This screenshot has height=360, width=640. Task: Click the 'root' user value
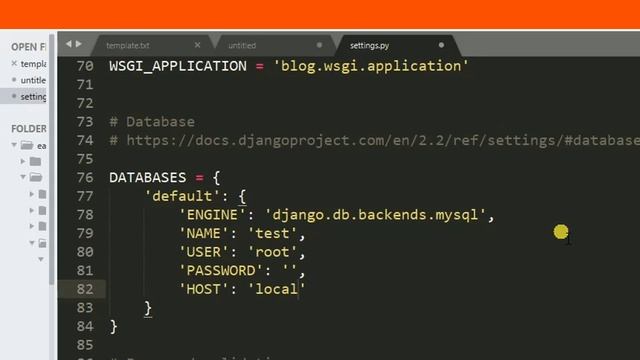tap(272, 252)
